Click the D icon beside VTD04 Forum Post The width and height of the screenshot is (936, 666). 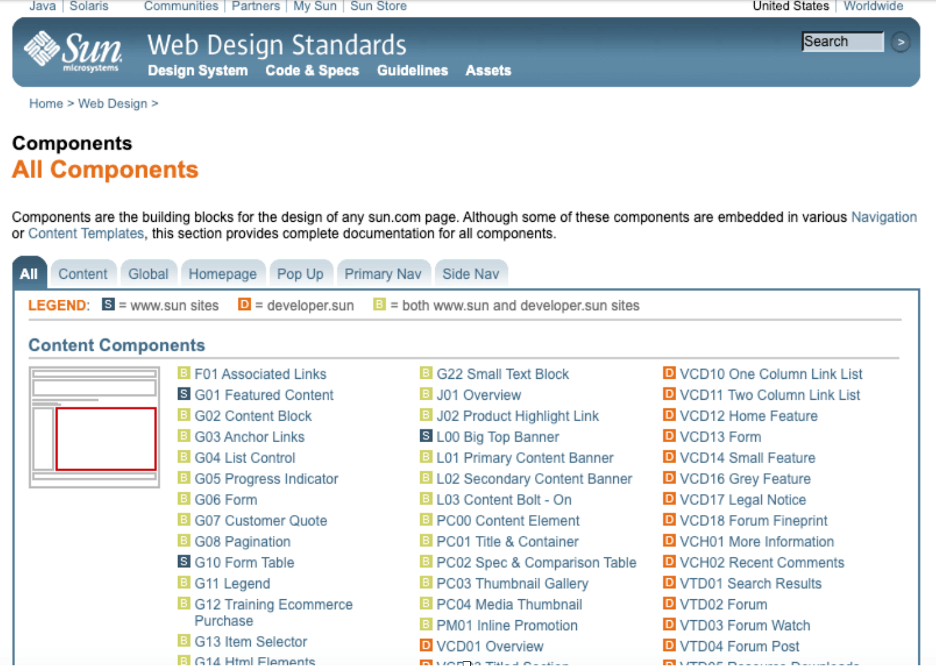click(669, 645)
